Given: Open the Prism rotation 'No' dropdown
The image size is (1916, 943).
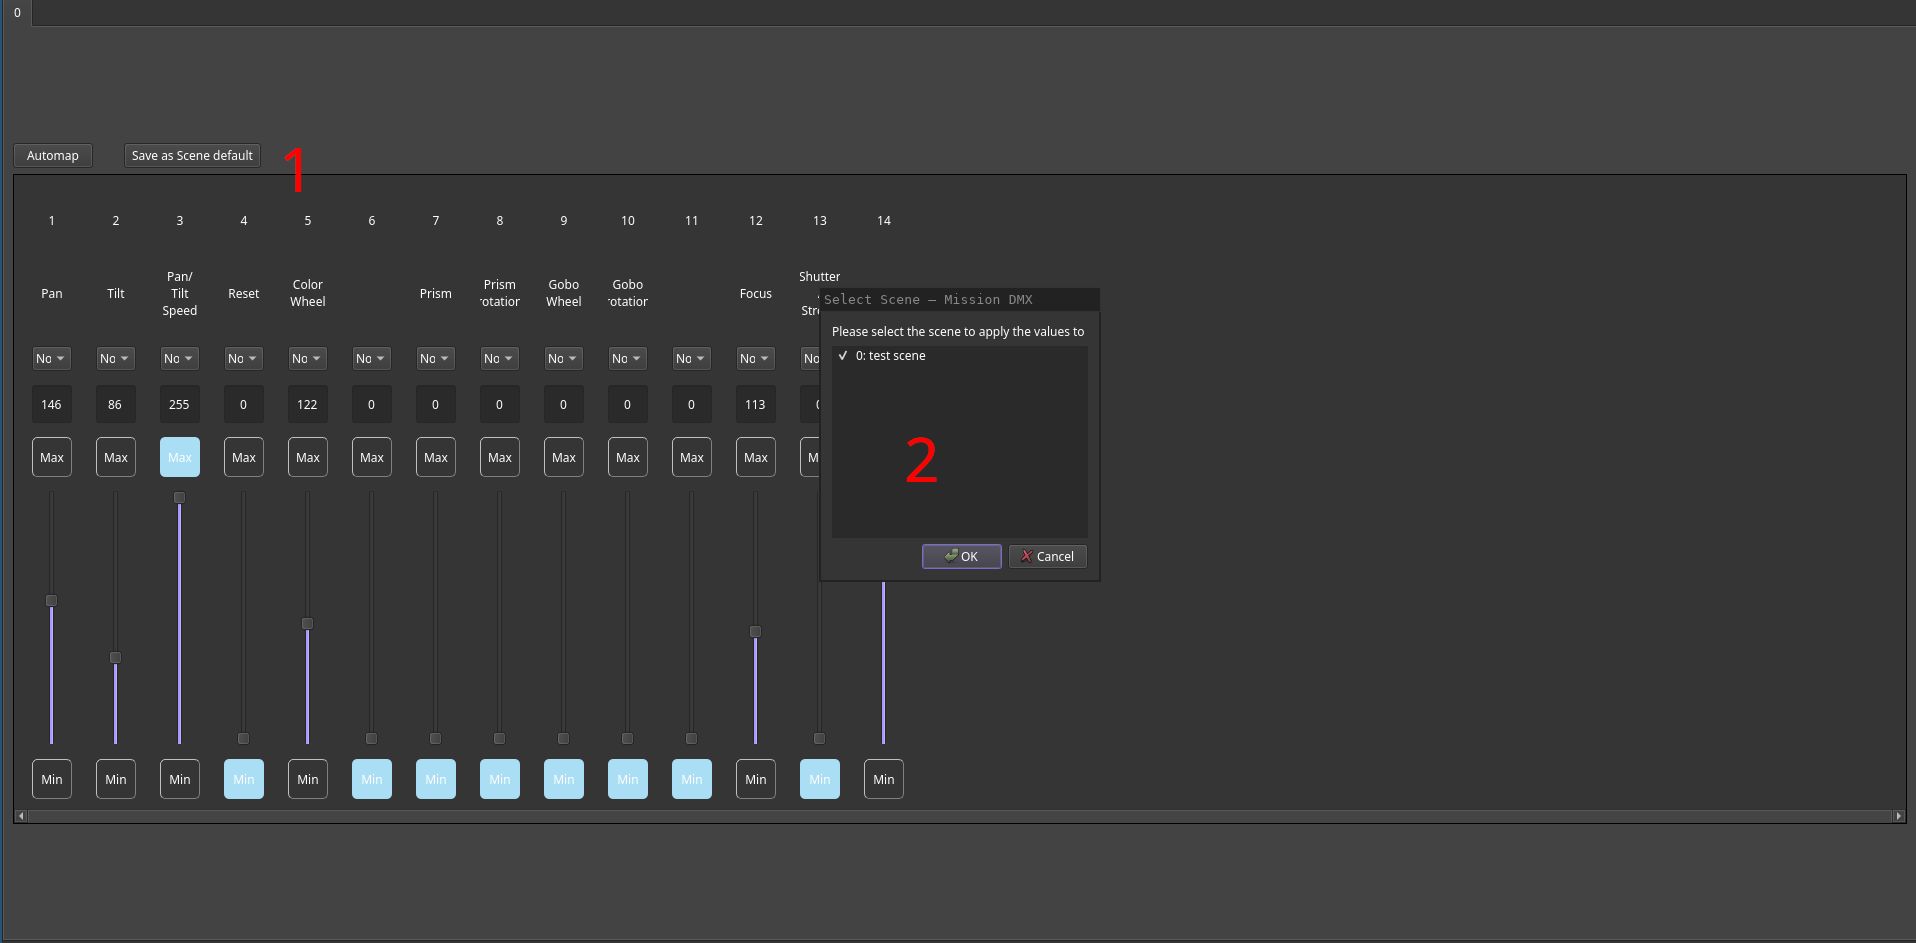Looking at the screenshot, I should pyautogui.click(x=499, y=359).
